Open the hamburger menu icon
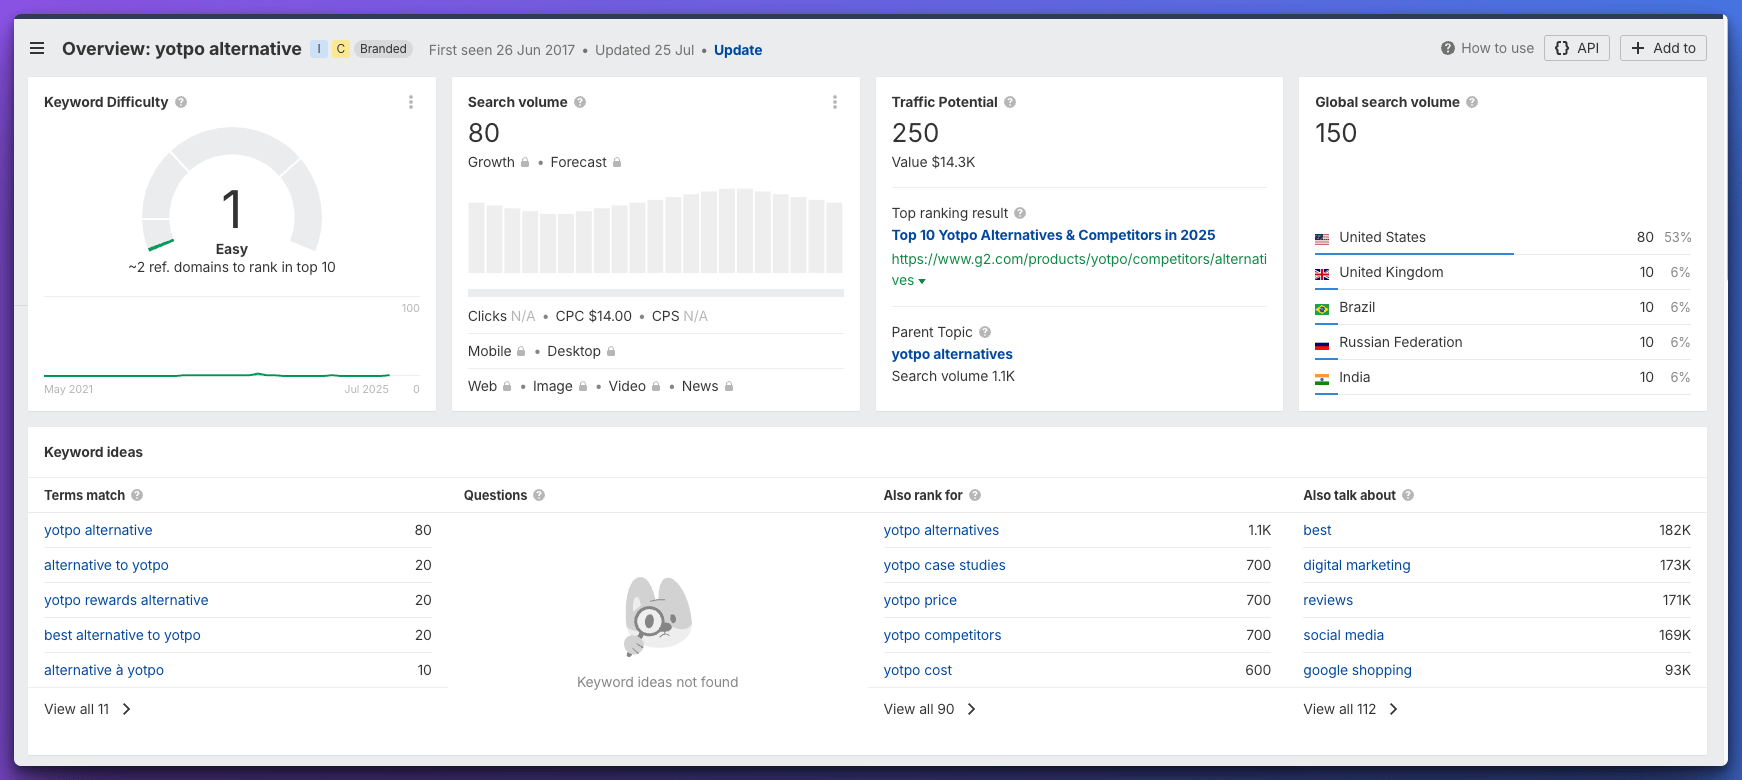 (37, 48)
